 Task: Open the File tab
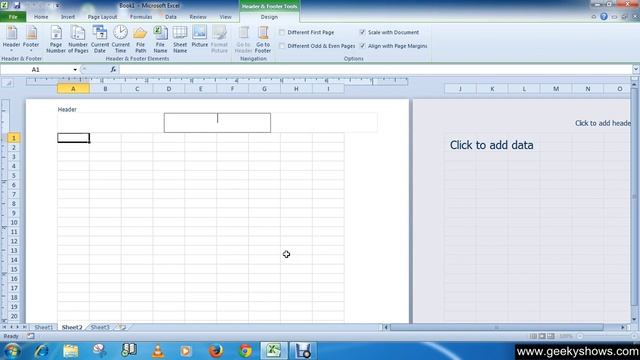13,17
